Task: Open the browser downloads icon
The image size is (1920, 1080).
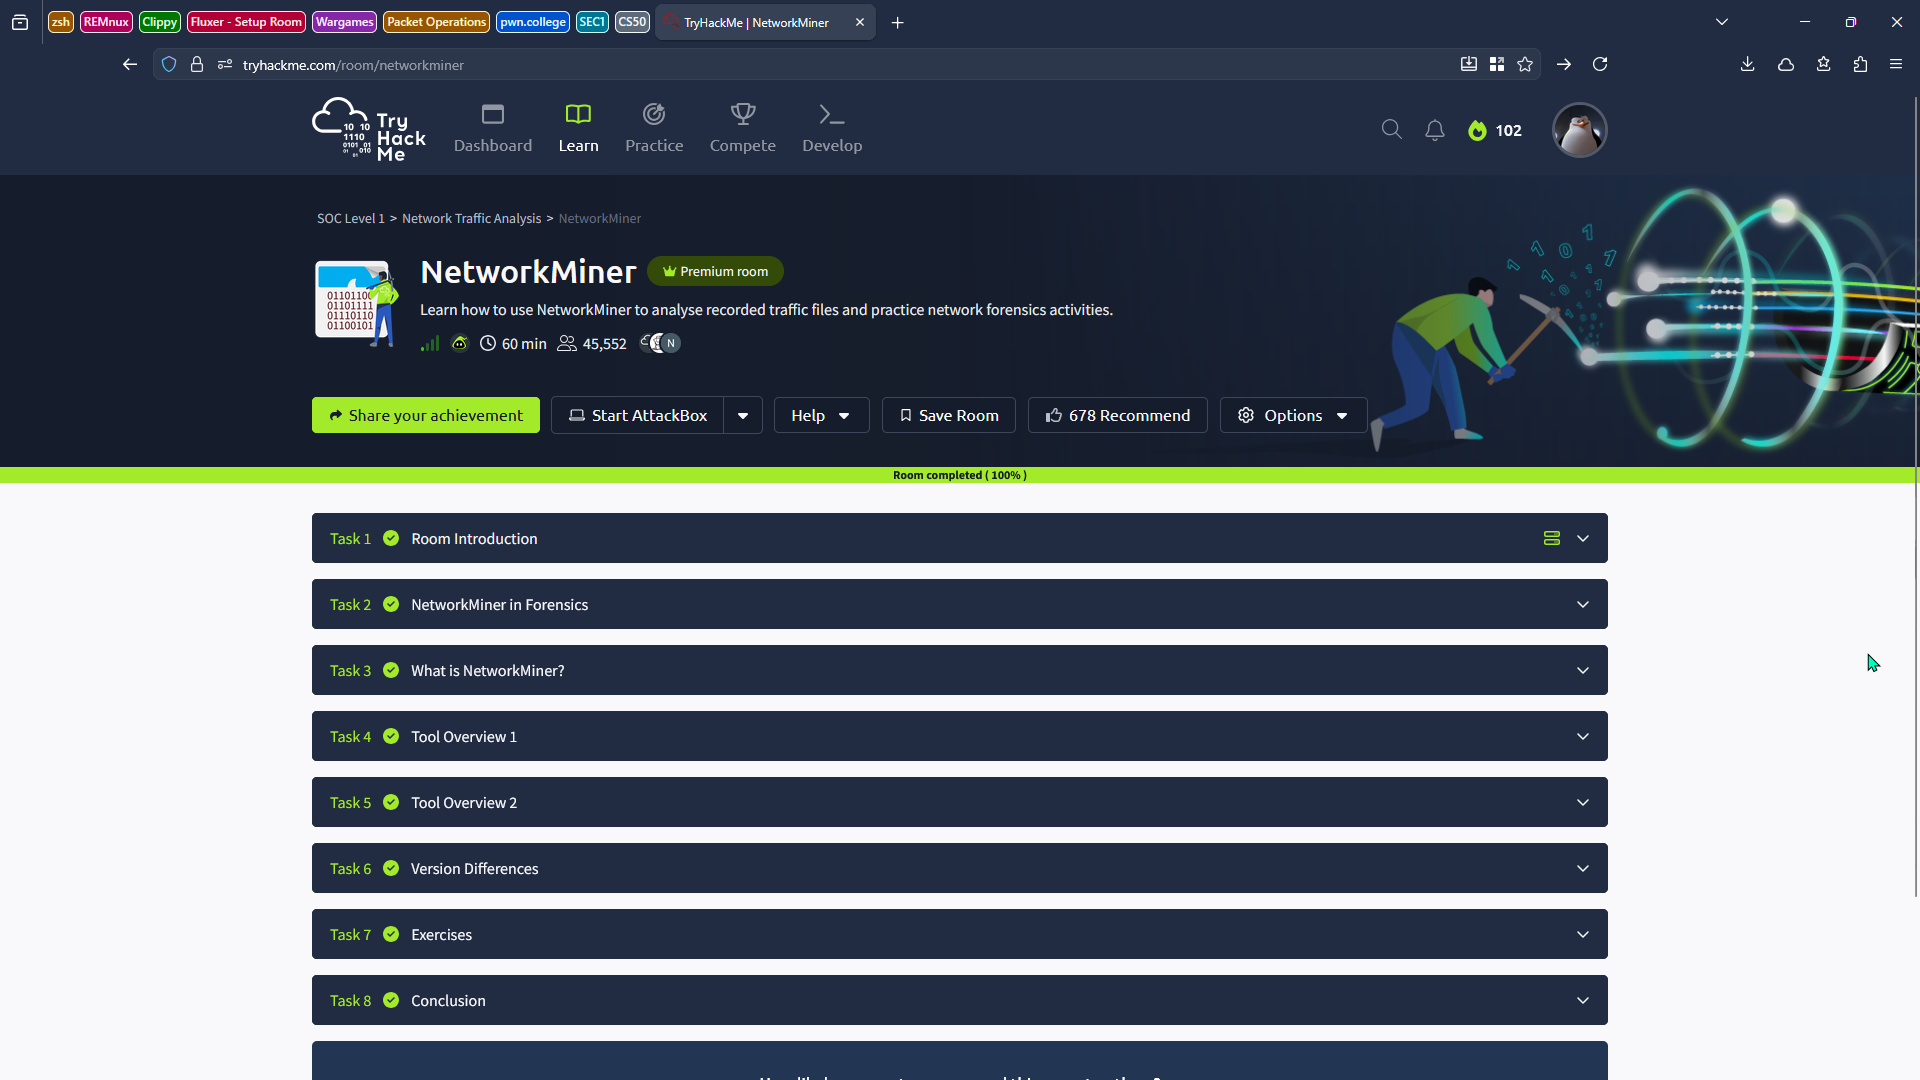Action: tap(1747, 65)
